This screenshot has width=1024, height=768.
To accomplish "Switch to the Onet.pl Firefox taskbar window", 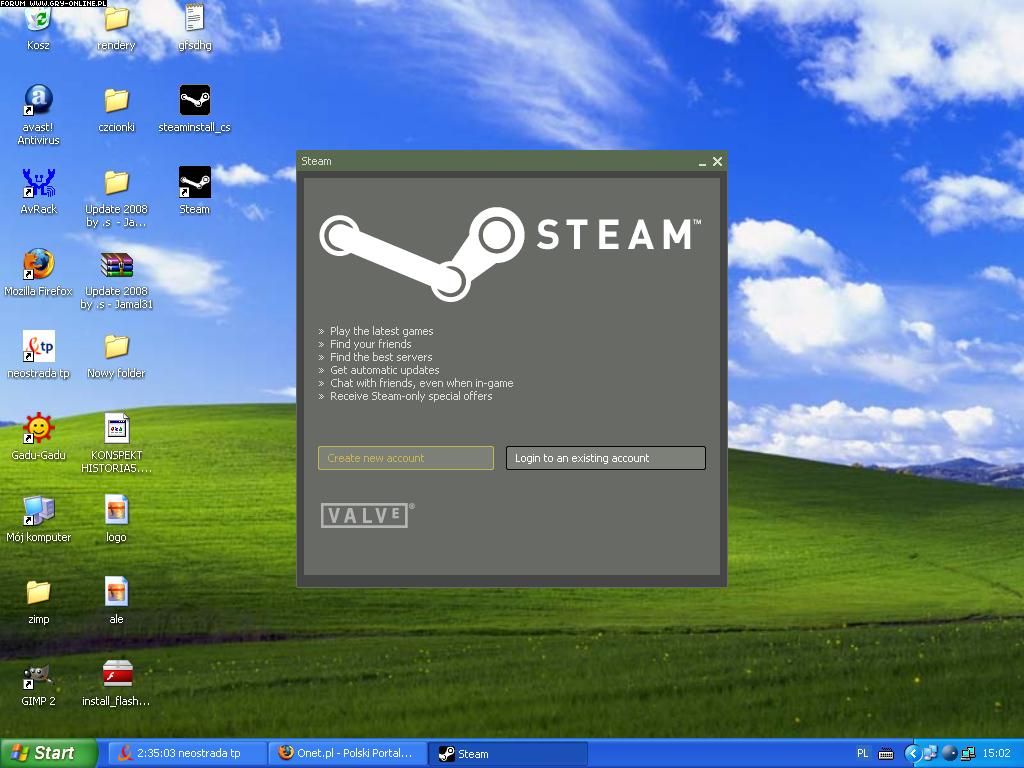I will (x=348, y=754).
